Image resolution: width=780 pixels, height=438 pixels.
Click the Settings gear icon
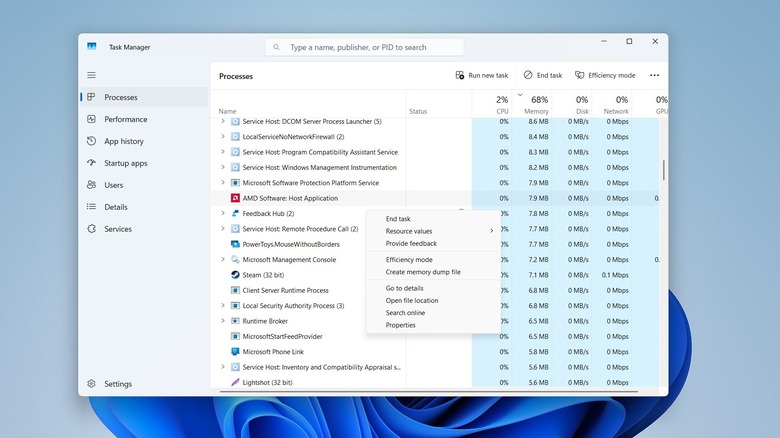point(91,384)
